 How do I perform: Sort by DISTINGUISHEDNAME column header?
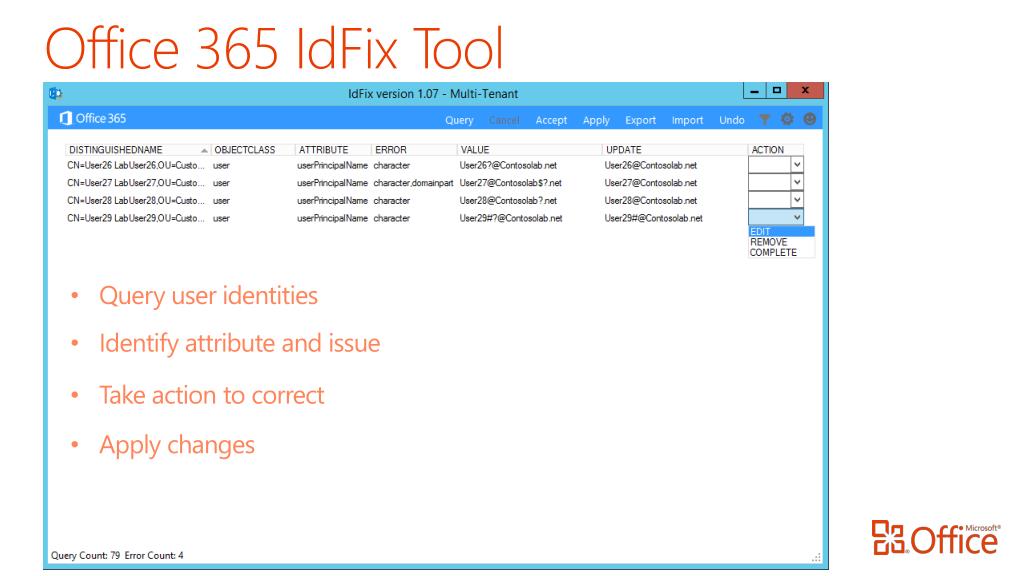(x=138, y=150)
